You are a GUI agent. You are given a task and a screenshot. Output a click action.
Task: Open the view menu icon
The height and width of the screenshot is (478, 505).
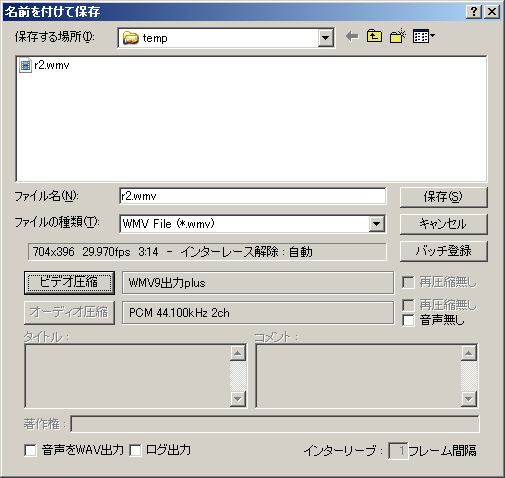[x=423, y=36]
